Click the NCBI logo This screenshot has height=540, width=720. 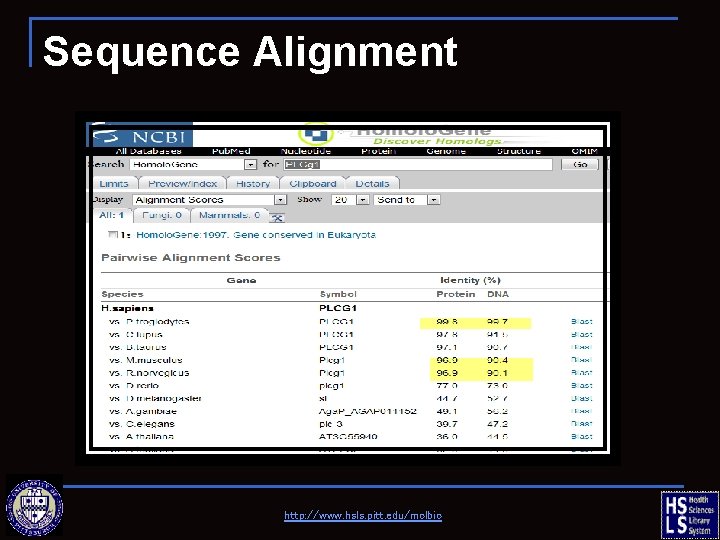(142, 136)
